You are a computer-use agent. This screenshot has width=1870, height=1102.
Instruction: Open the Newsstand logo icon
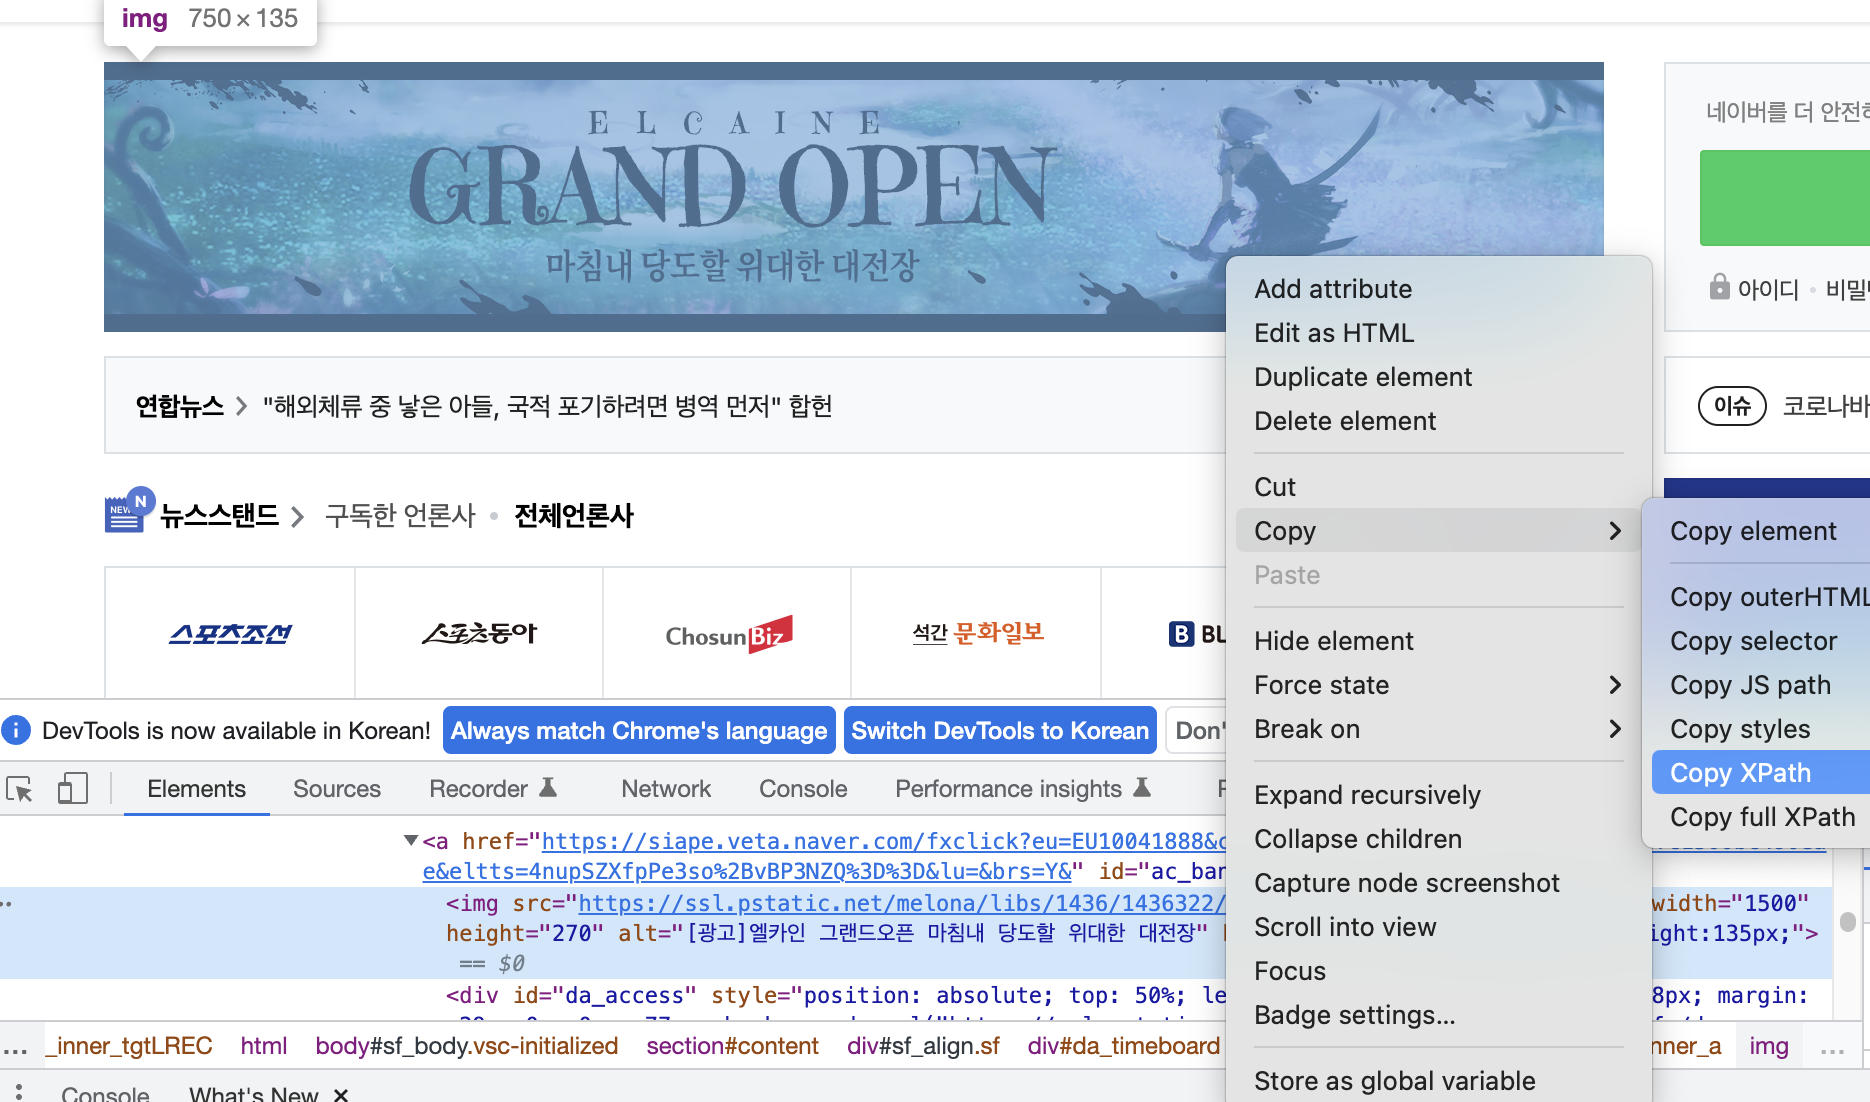click(x=129, y=511)
